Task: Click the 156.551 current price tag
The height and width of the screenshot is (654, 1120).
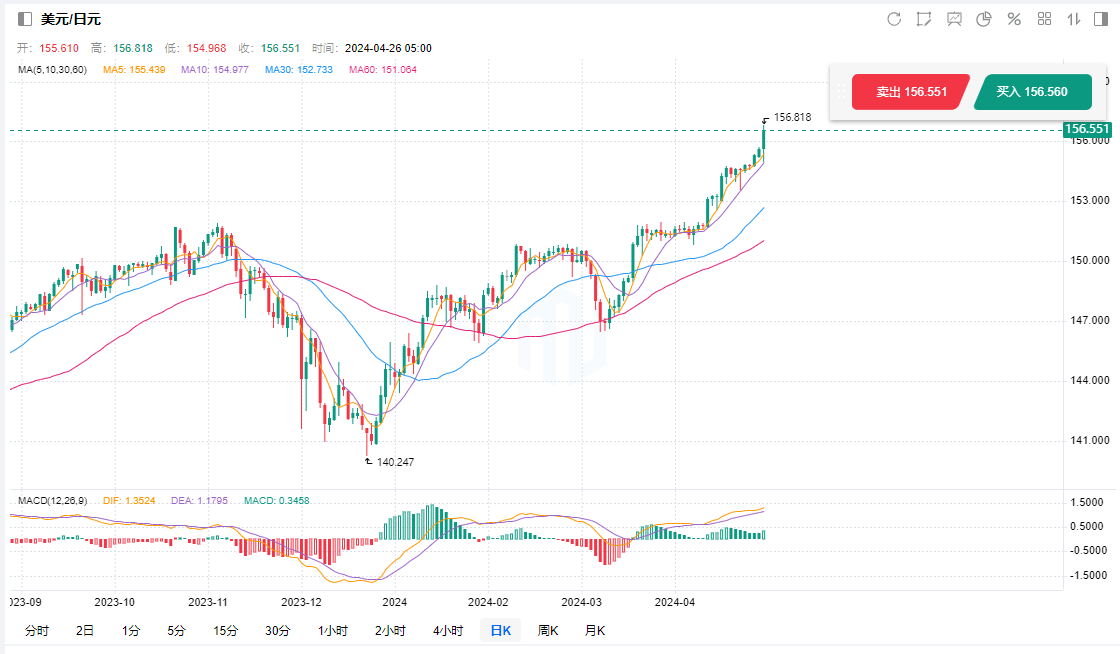Action: (1087, 129)
